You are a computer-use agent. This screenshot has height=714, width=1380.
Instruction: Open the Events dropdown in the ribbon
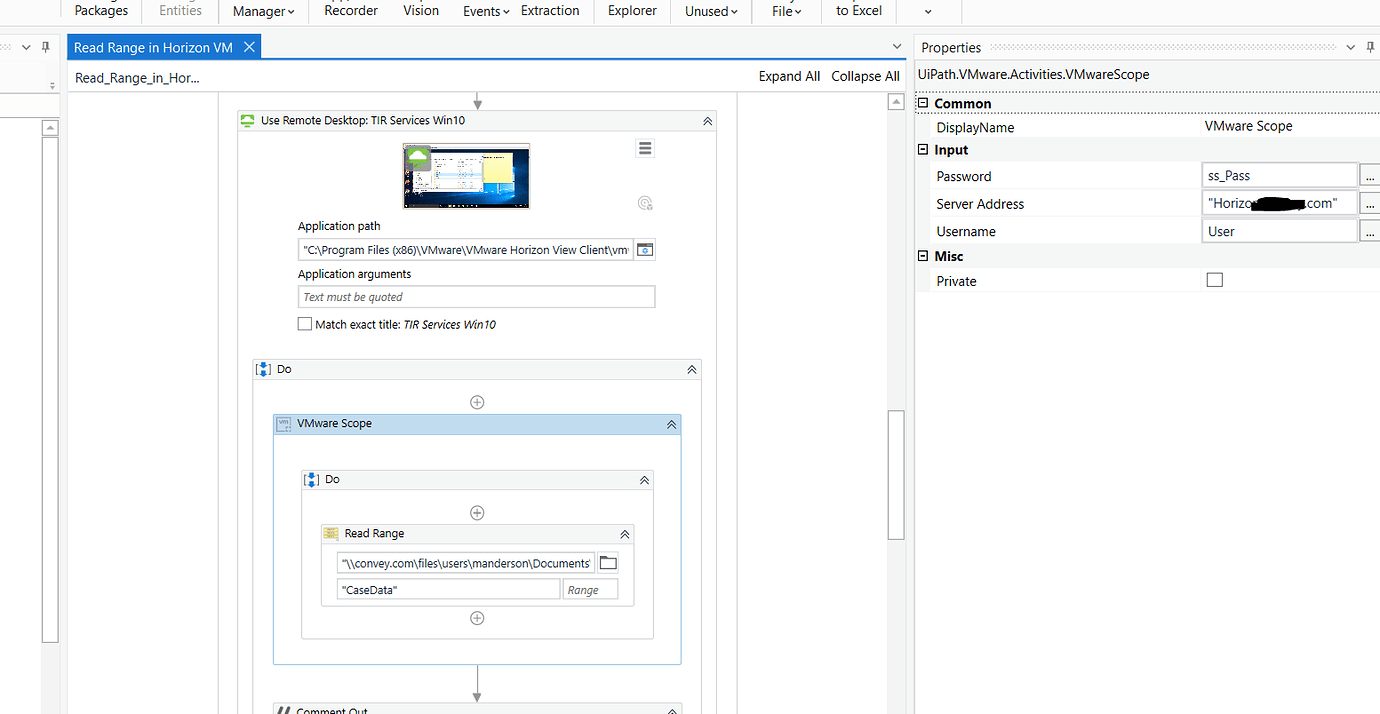pyautogui.click(x=485, y=11)
